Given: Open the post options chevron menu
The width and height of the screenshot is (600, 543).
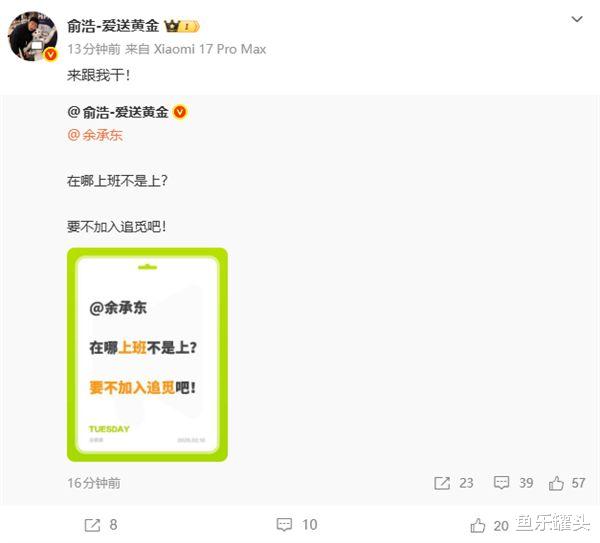Looking at the screenshot, I should click(x=577, y=19).
